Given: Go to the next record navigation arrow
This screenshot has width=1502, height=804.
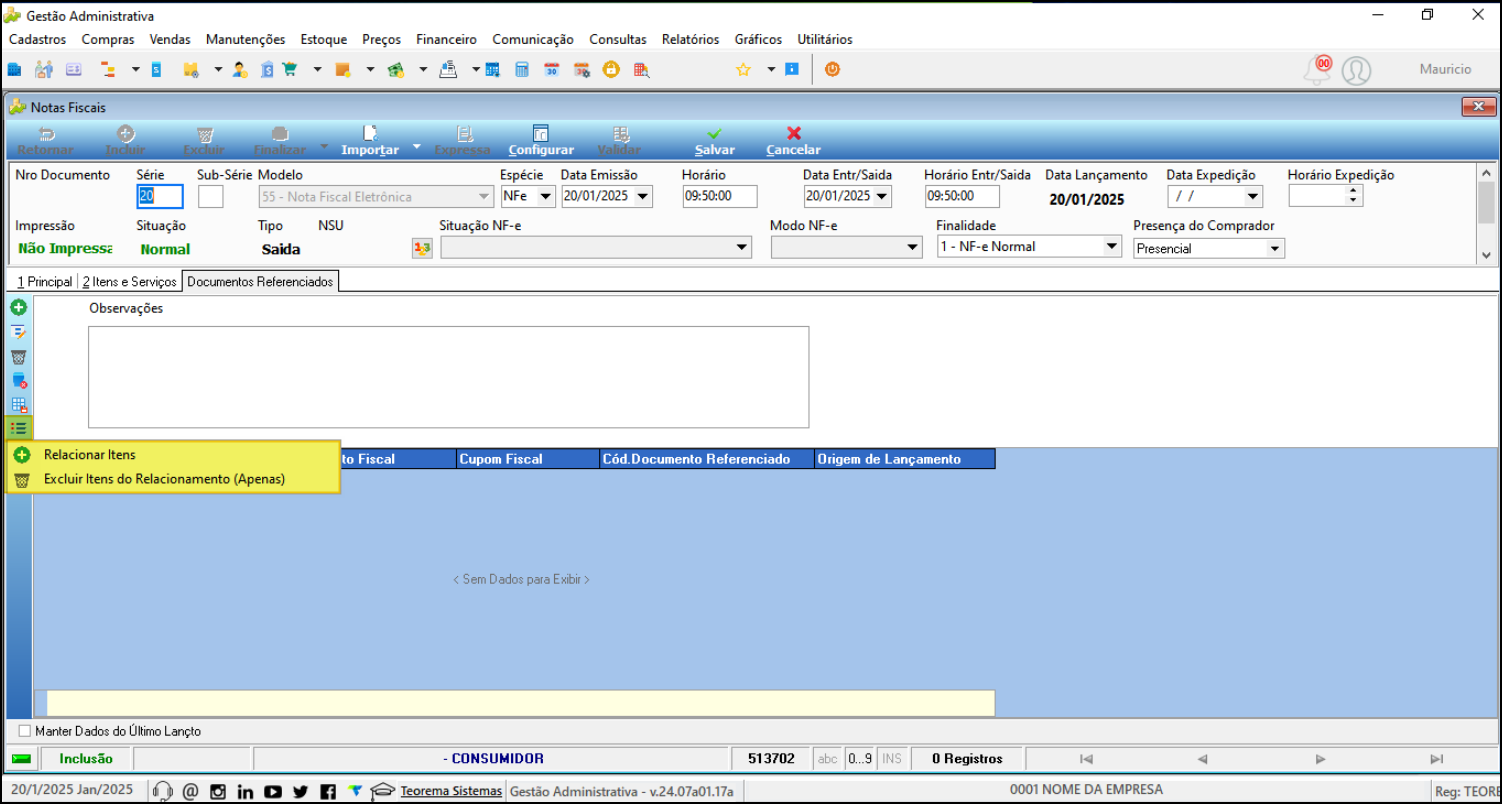Looking at the screenshot, I should click(x=1320, y=759).
